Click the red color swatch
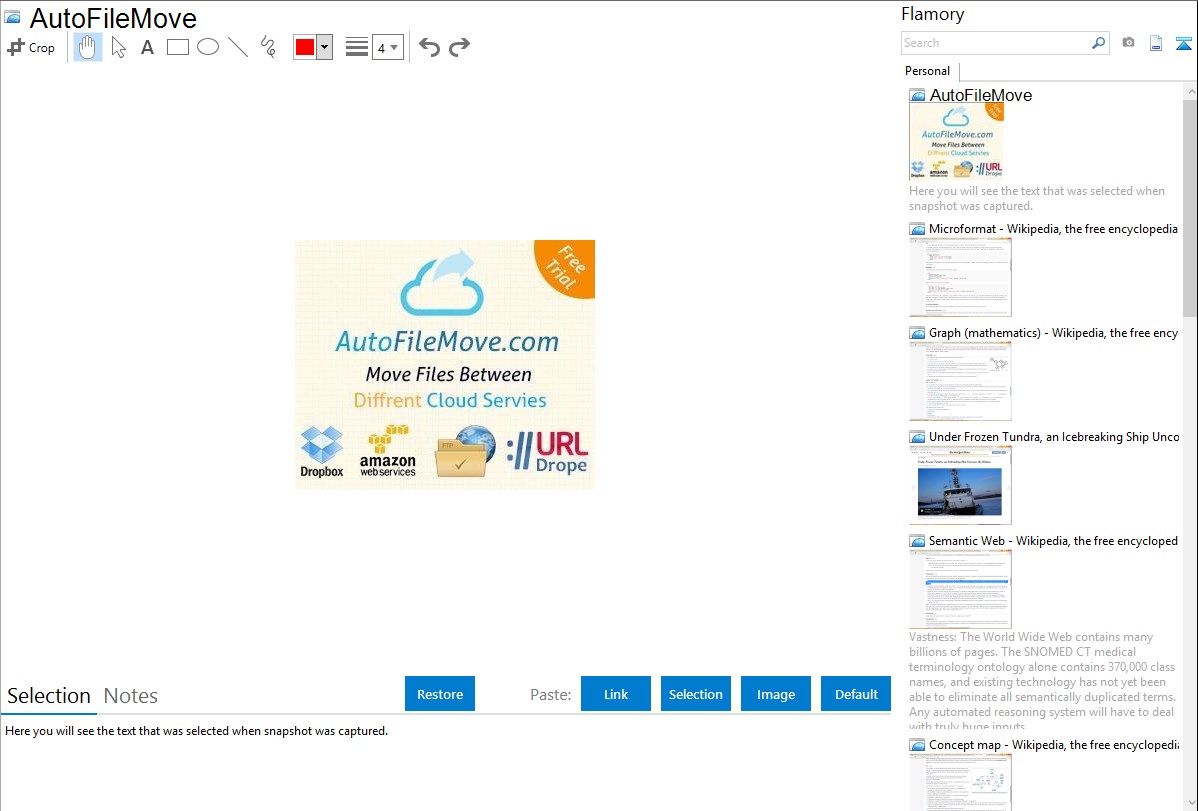This screenshot has width=1198, height=811. 305,47
